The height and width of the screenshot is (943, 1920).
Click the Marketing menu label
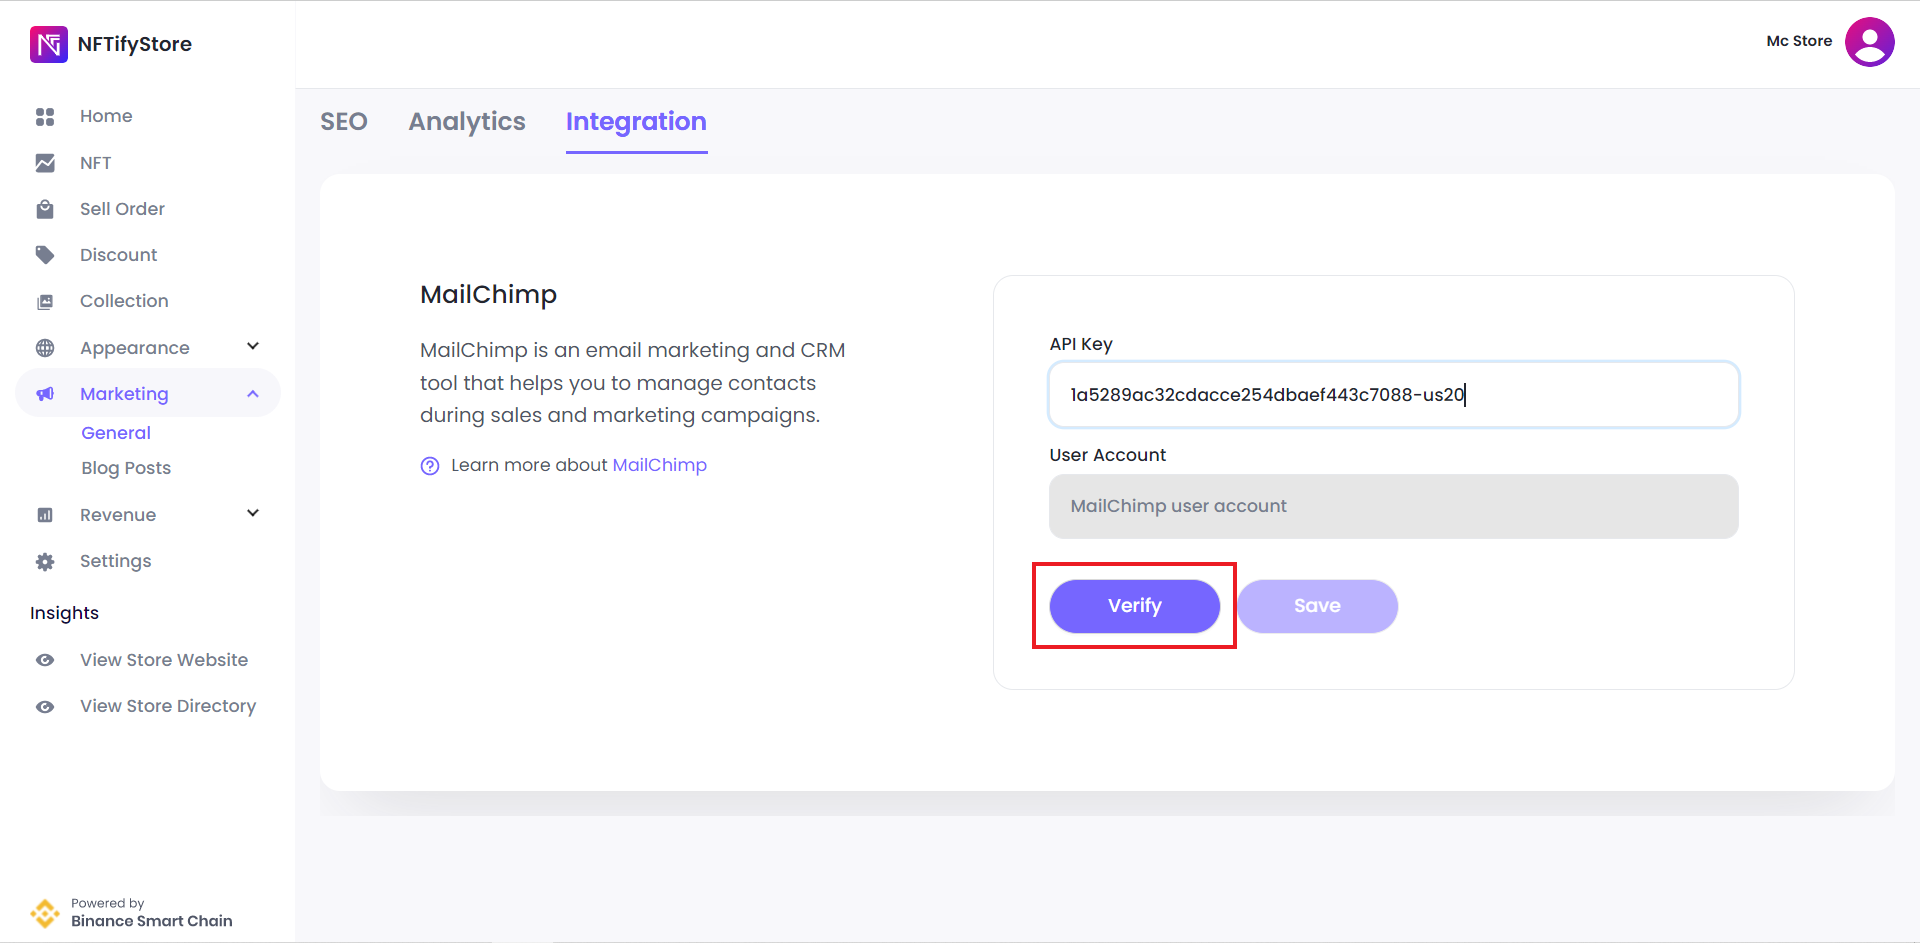pyautogui.click(x=124, y=394)
